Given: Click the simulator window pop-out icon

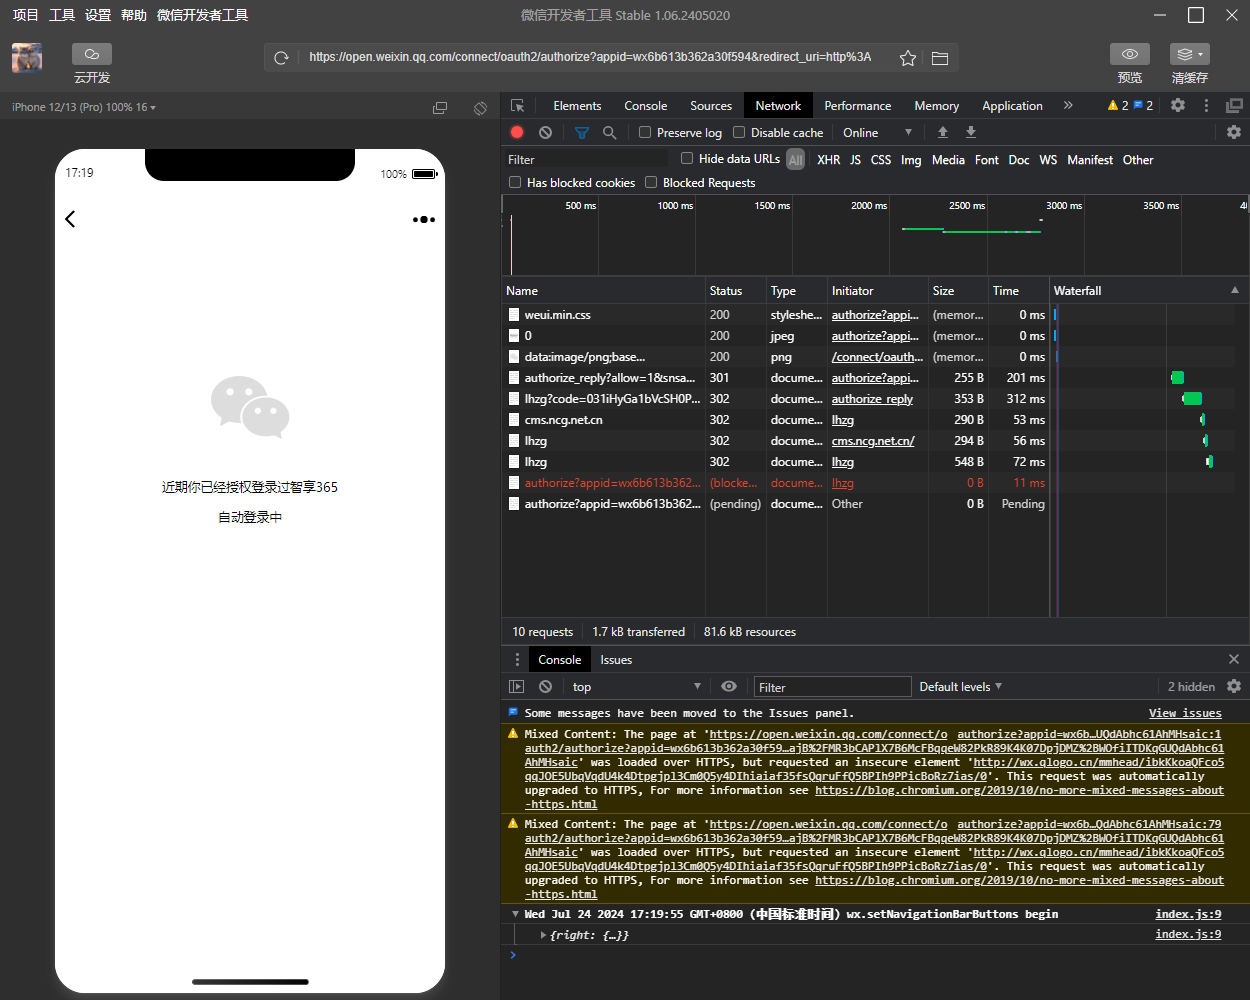Looking at the screenshot, I should pyautogui.click(x=440, y=107).
